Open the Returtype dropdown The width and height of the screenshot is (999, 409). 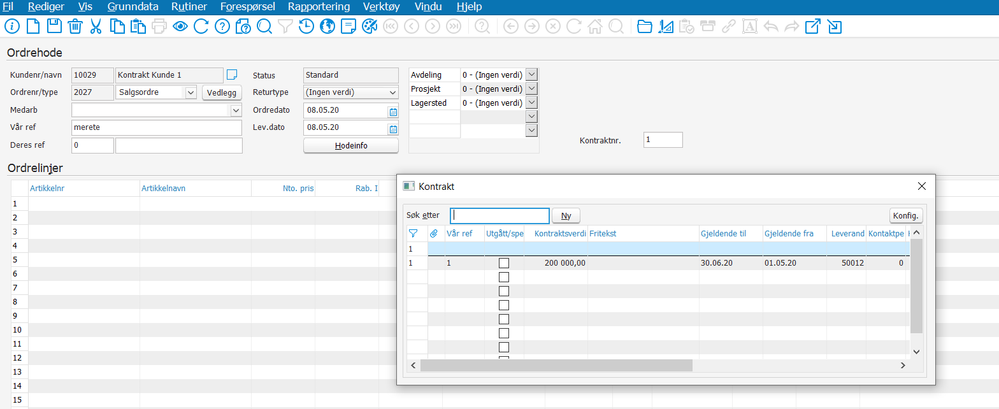click(392, 92)
